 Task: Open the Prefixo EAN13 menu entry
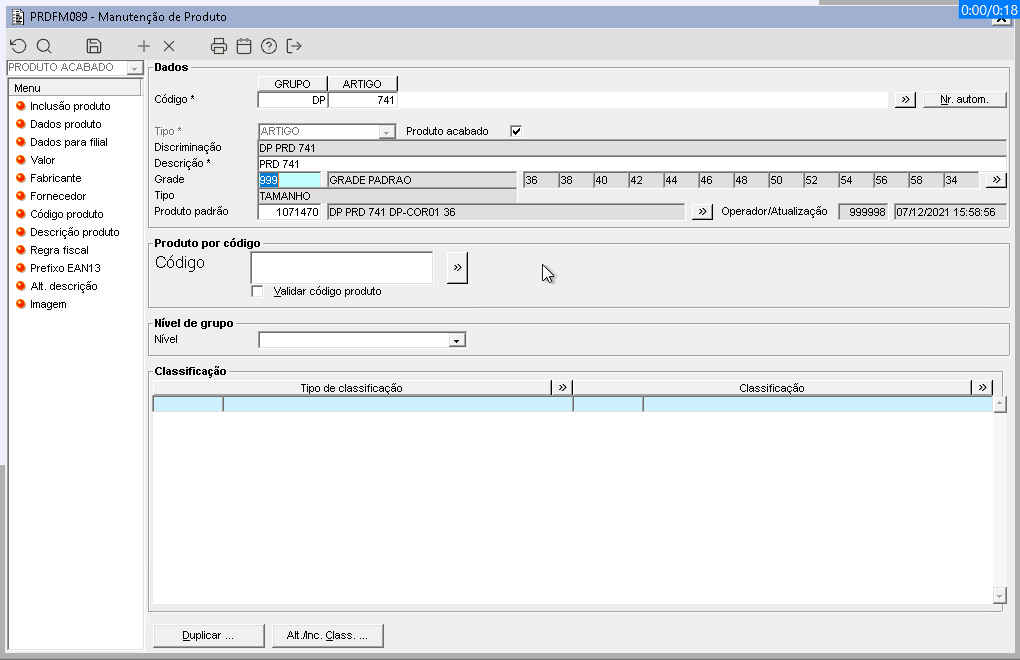pyautogui.click(x=65, y=268)
